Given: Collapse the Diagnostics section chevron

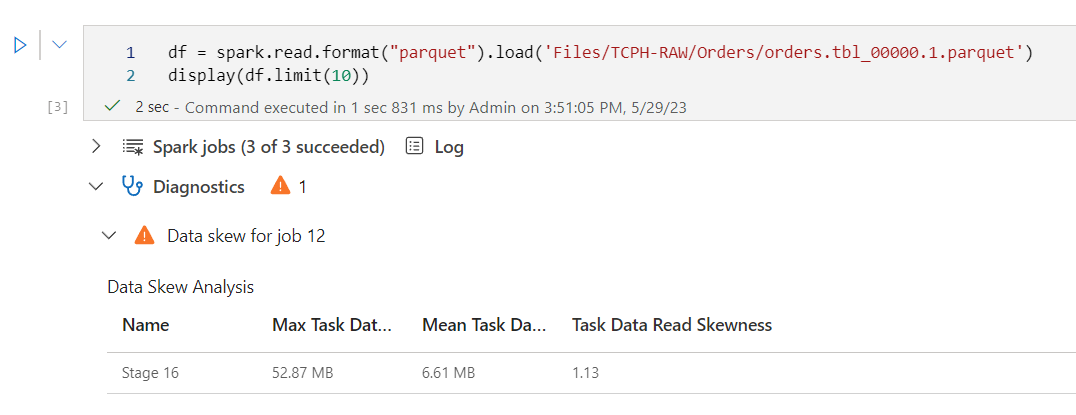Looking at the screenshot, I should click(96, 186).
